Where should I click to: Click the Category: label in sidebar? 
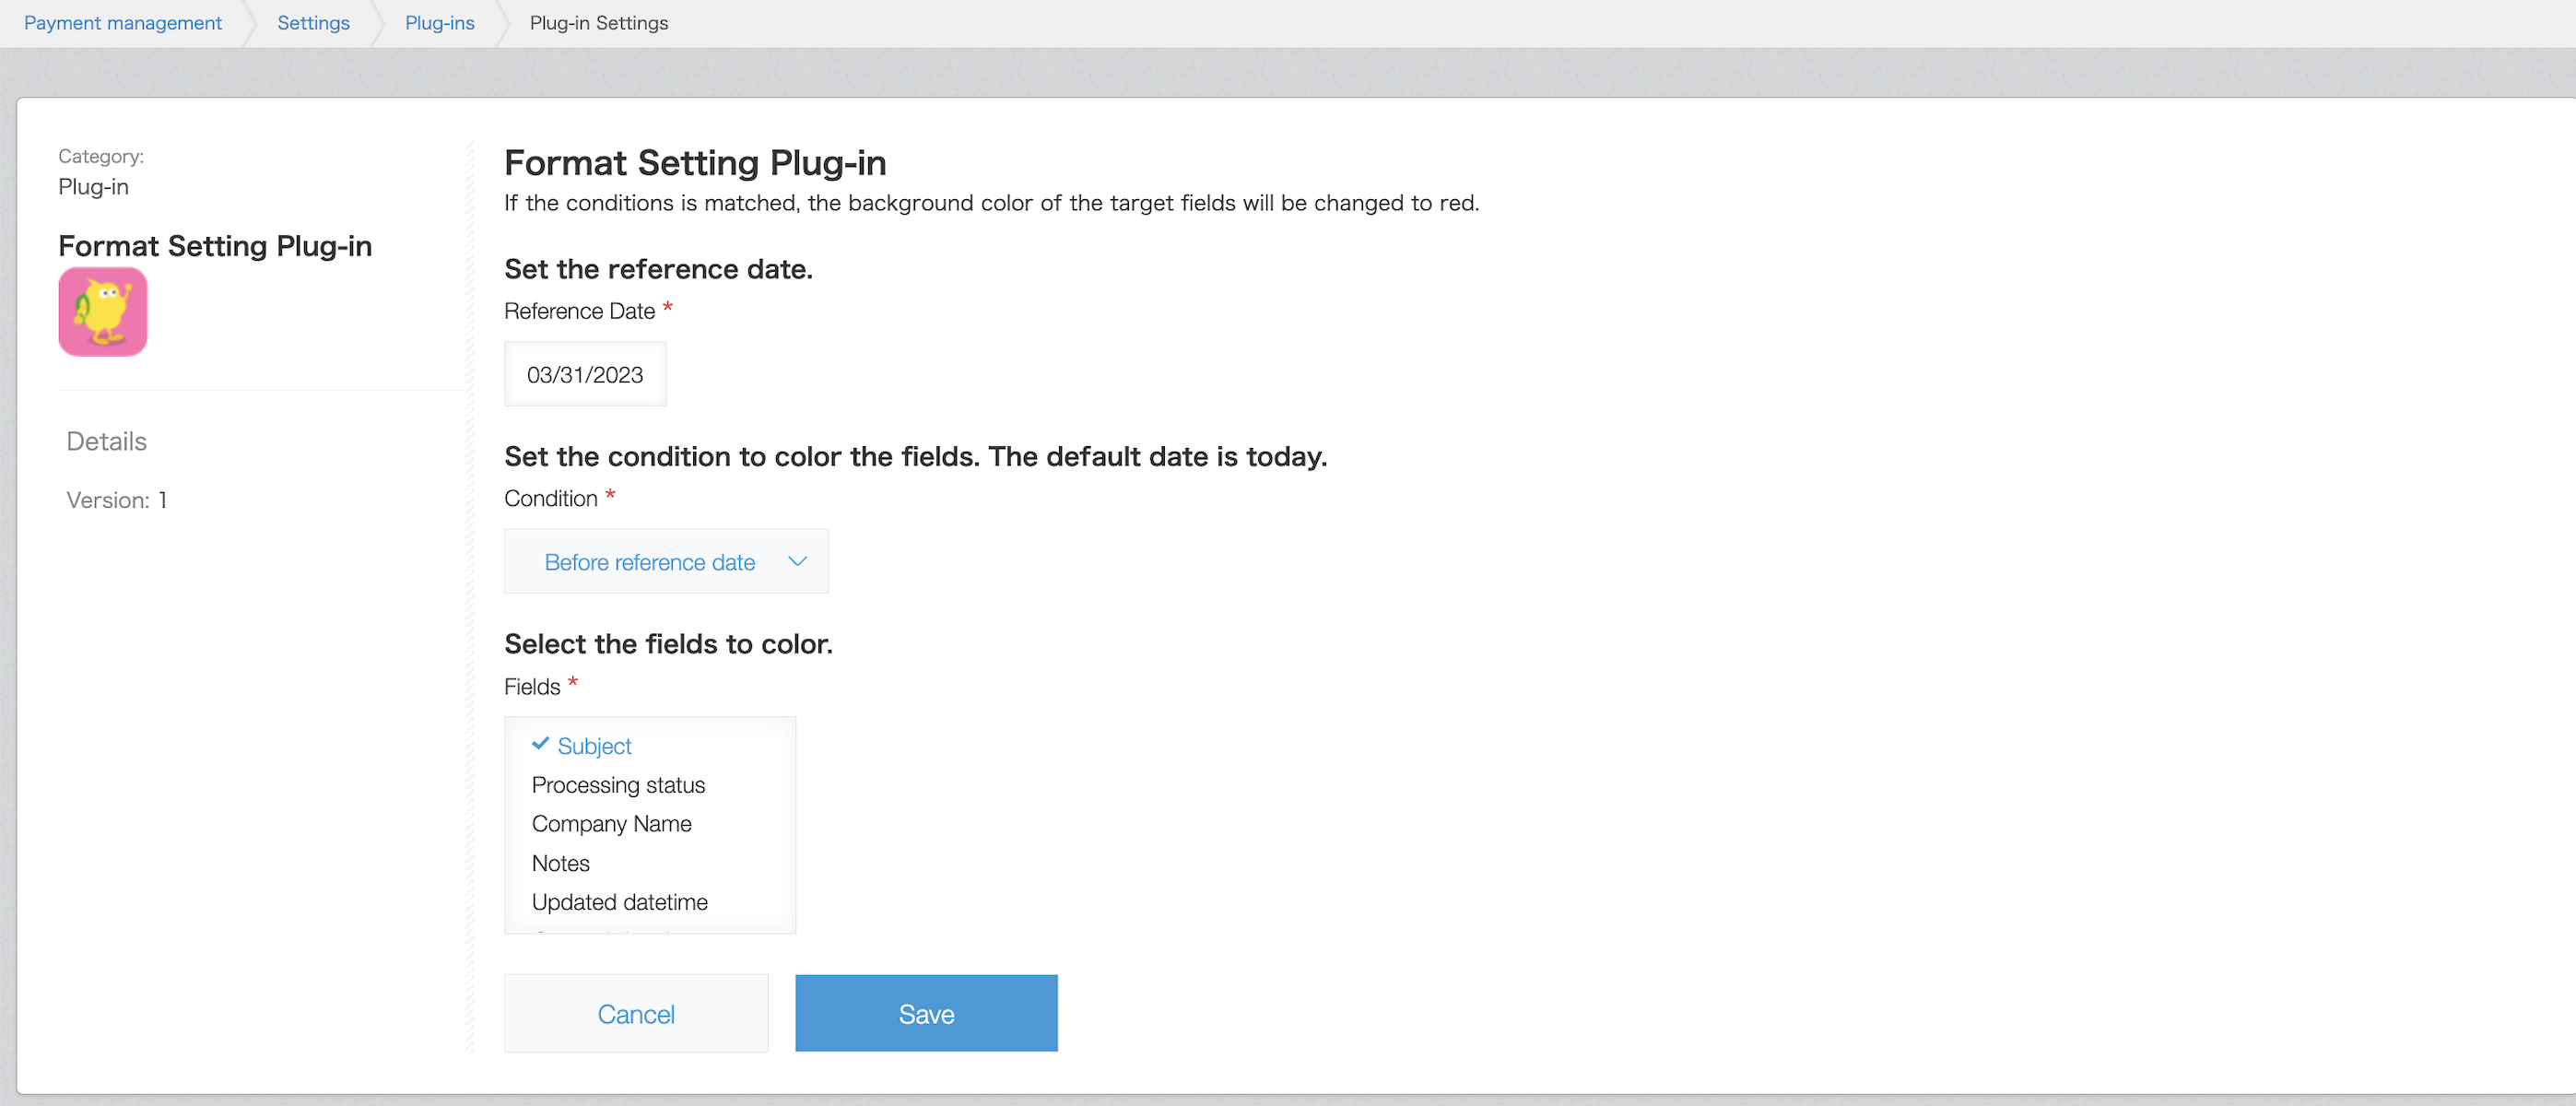coord(101,156)
